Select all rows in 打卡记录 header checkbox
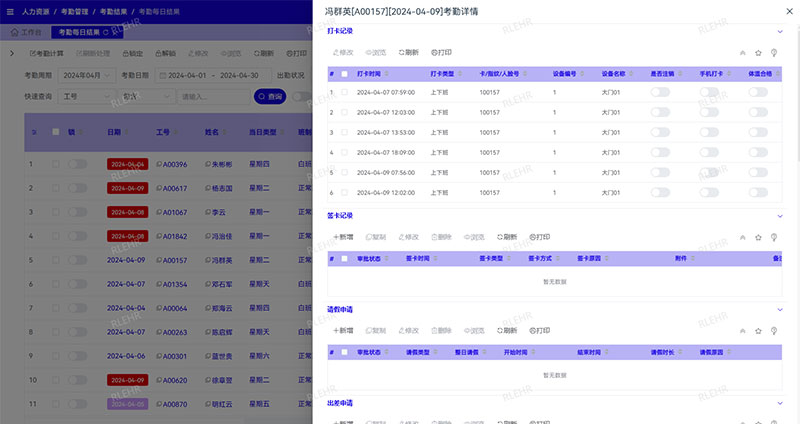800x424 pixels. point(344,74)
